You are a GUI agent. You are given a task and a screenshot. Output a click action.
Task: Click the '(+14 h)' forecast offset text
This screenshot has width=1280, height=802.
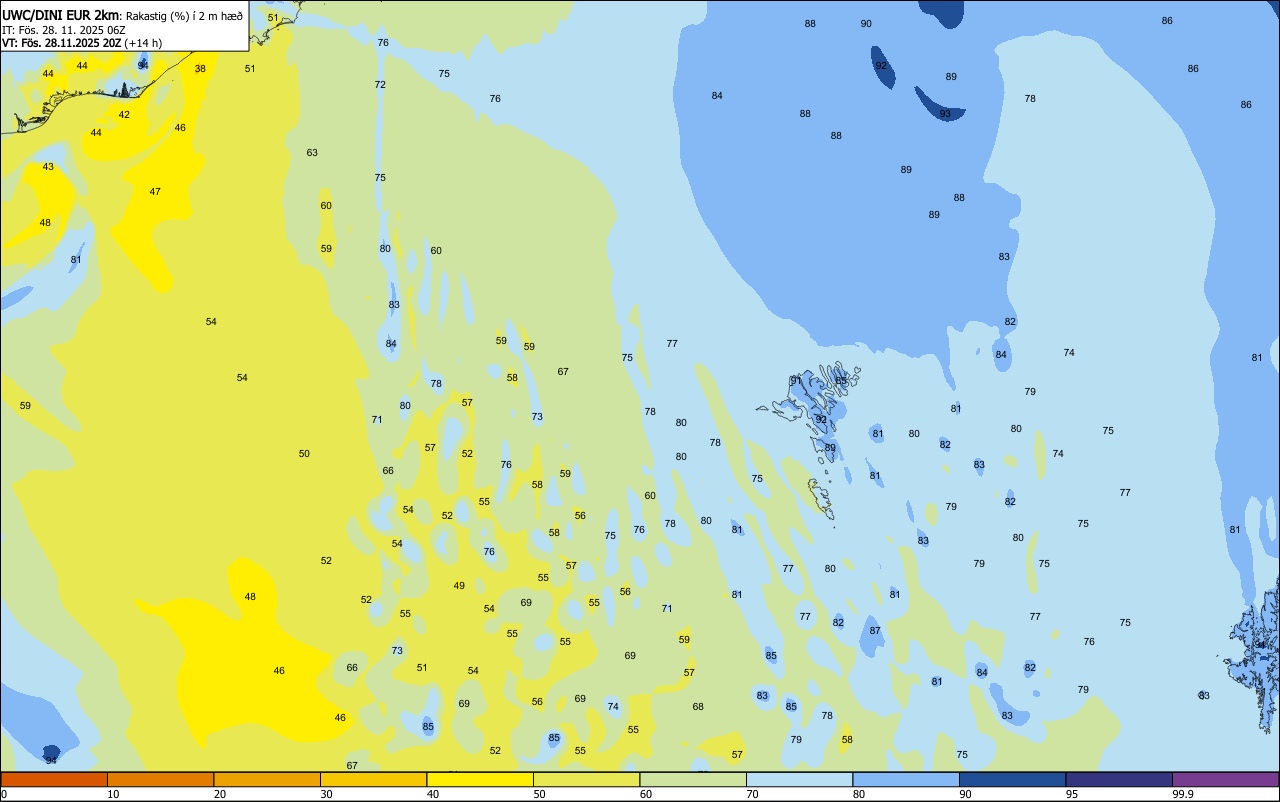[x=143, y=43]
